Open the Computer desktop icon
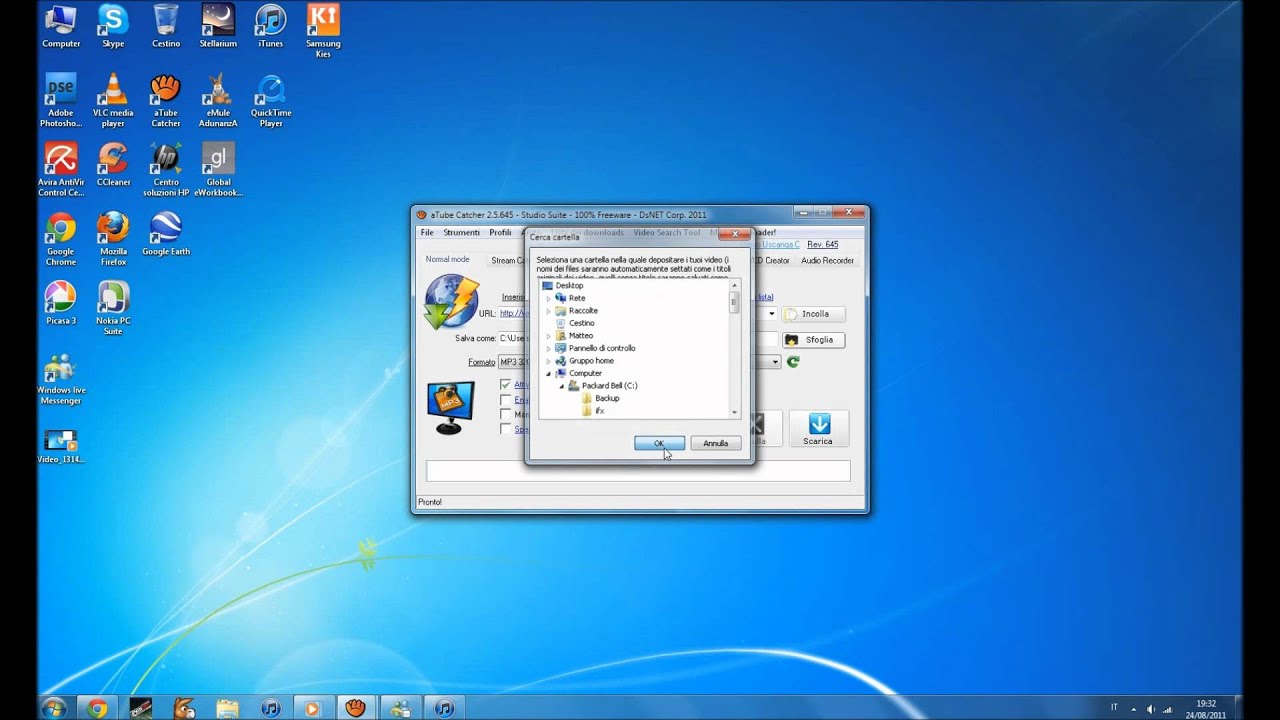Image resolution: width=1280 pixels, height=720 pixels. coord(61,27)
